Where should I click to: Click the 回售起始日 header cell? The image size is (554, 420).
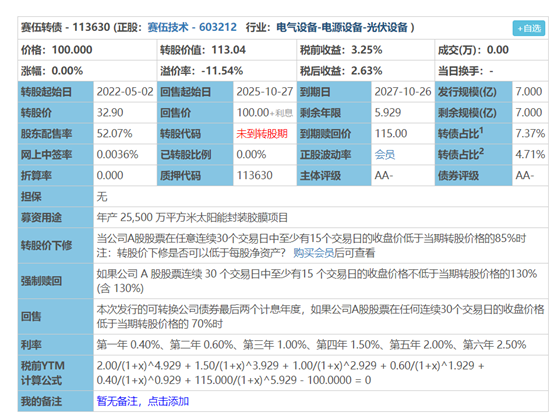[195, 92]
